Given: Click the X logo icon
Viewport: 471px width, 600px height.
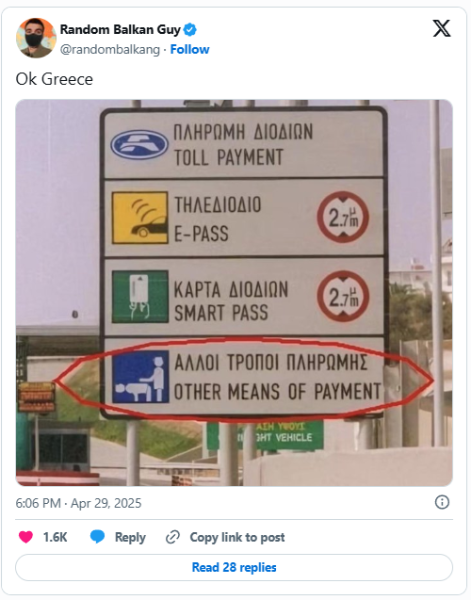Looking at the screenshot, I should [x=442, y=29].
